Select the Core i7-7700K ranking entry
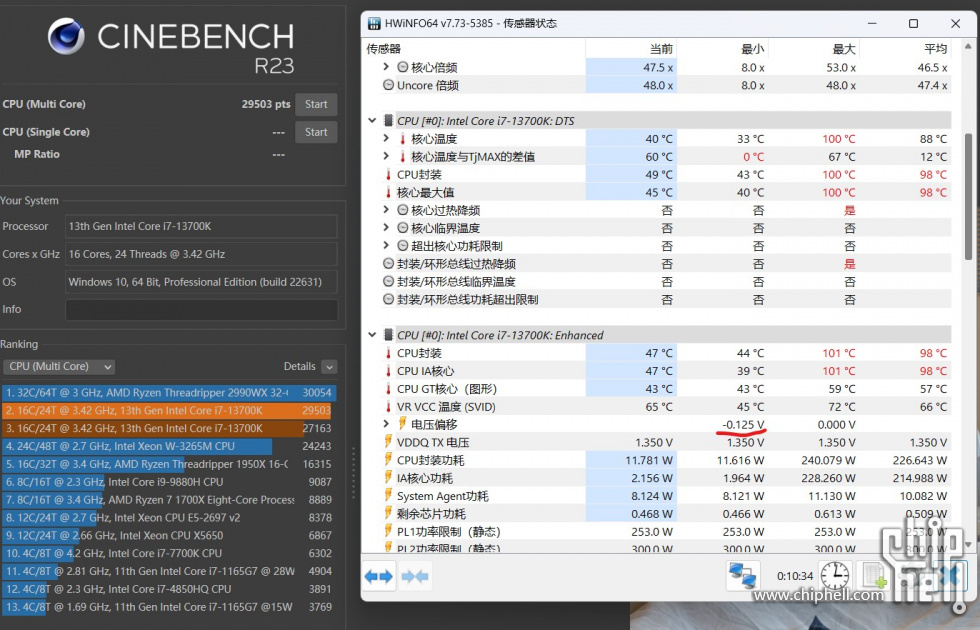Screen dimensions: 980x630 tap(169, 553)
